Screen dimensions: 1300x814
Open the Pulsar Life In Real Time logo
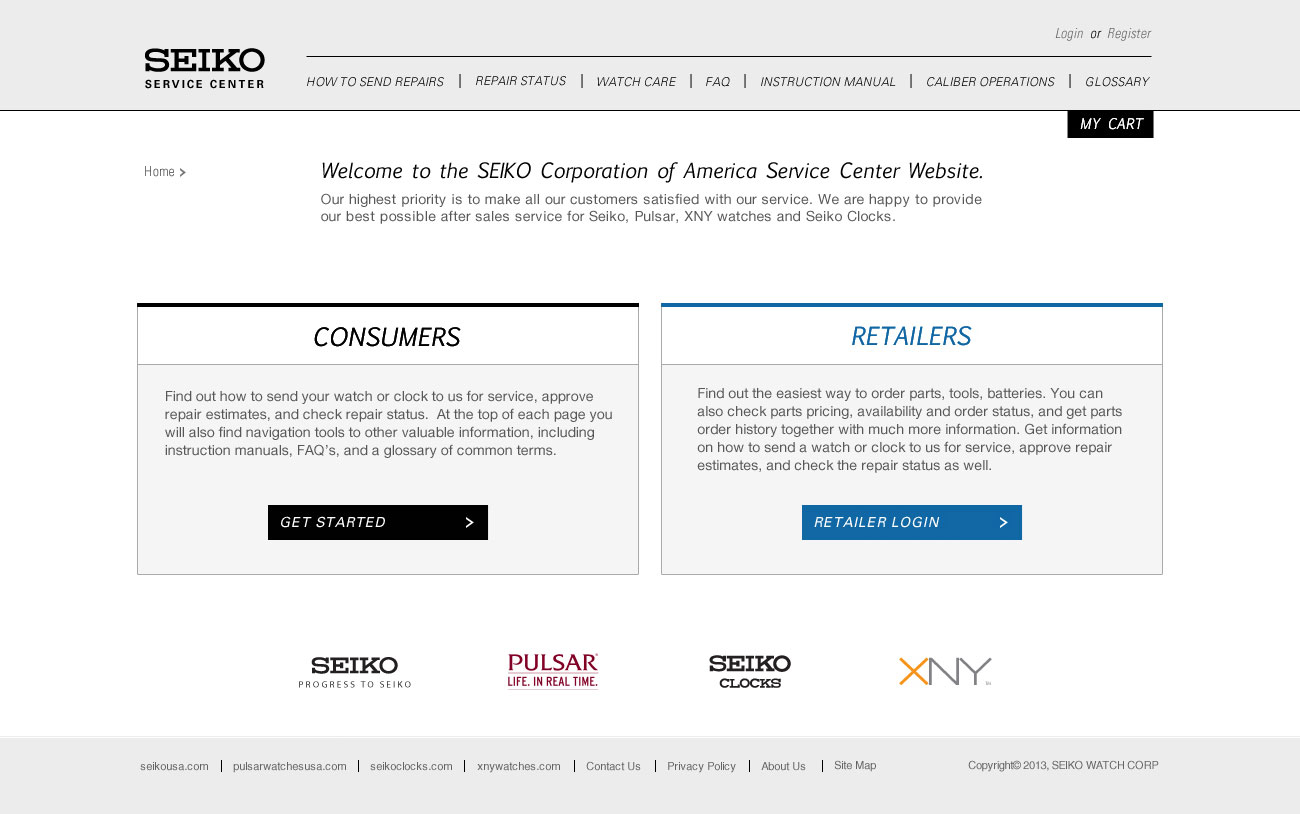point(553,671)
